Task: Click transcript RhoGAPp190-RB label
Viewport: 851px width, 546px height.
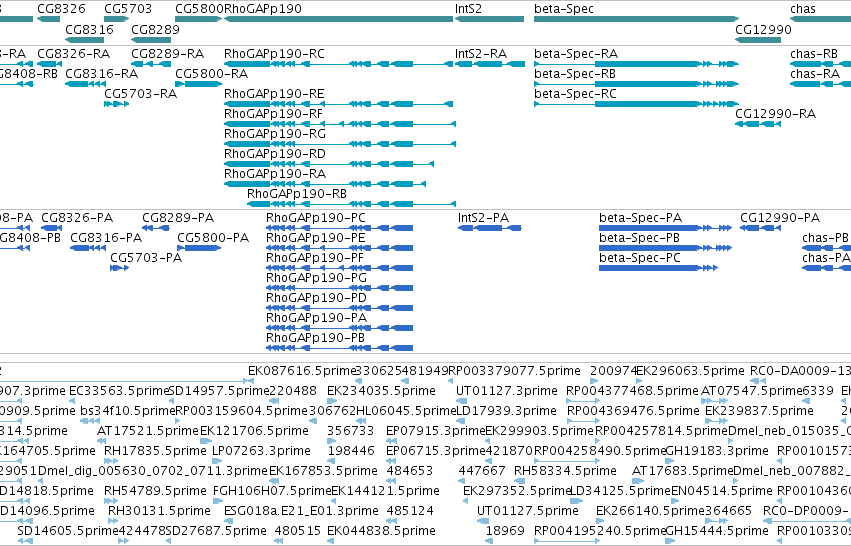Action: (297, 194)
